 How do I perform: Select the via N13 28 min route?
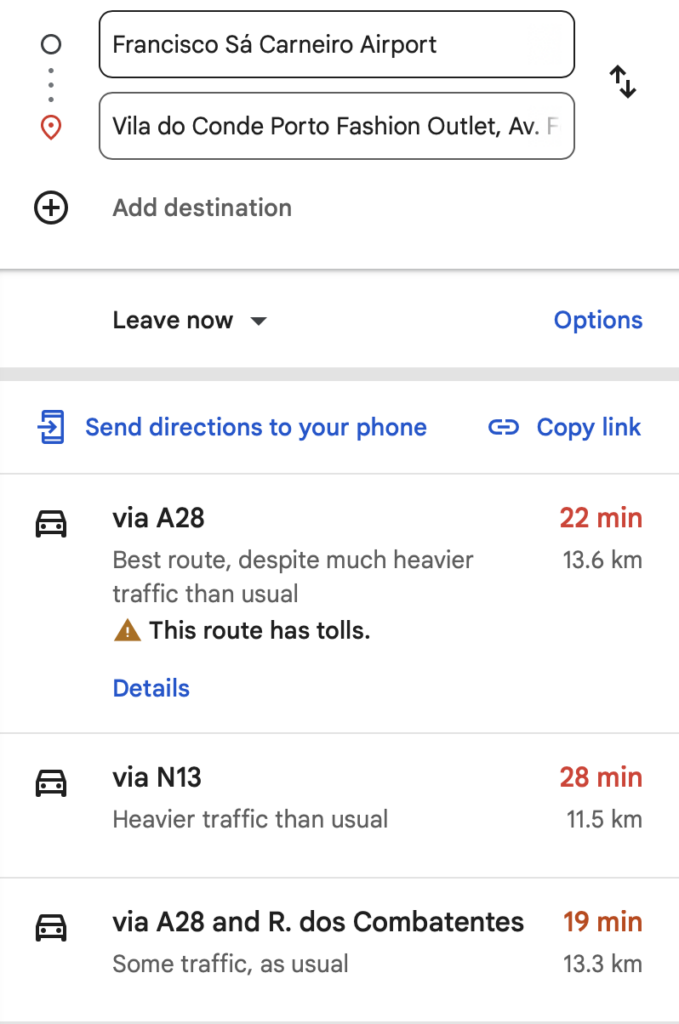tap(340, 805)
